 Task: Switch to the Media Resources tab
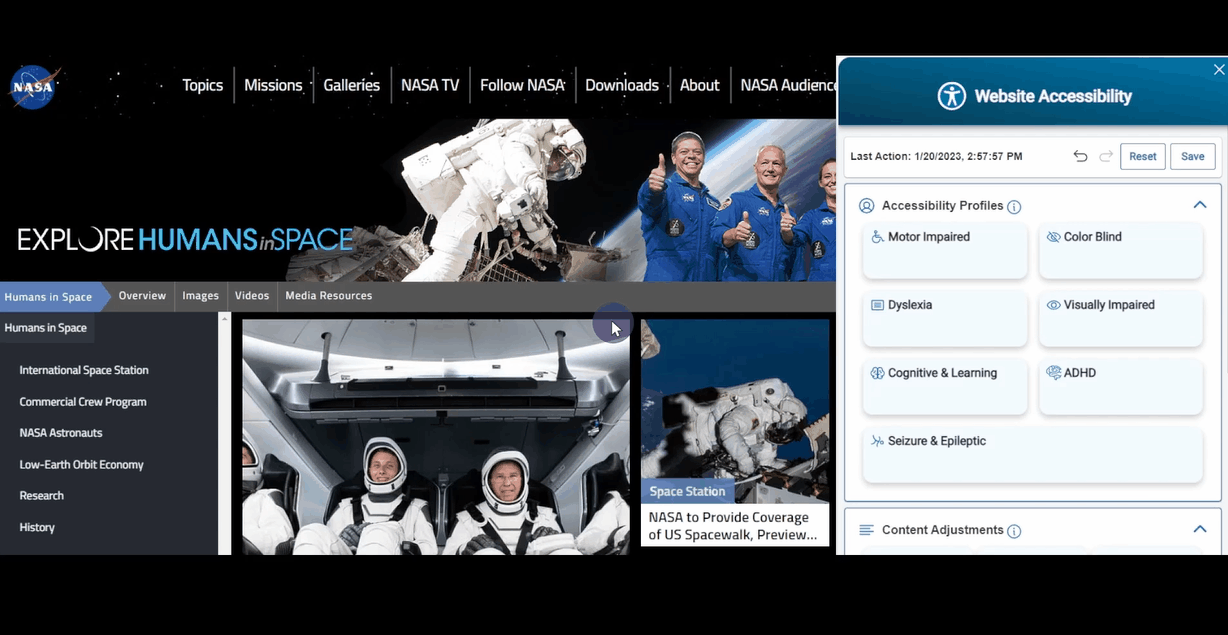point(329,296)
